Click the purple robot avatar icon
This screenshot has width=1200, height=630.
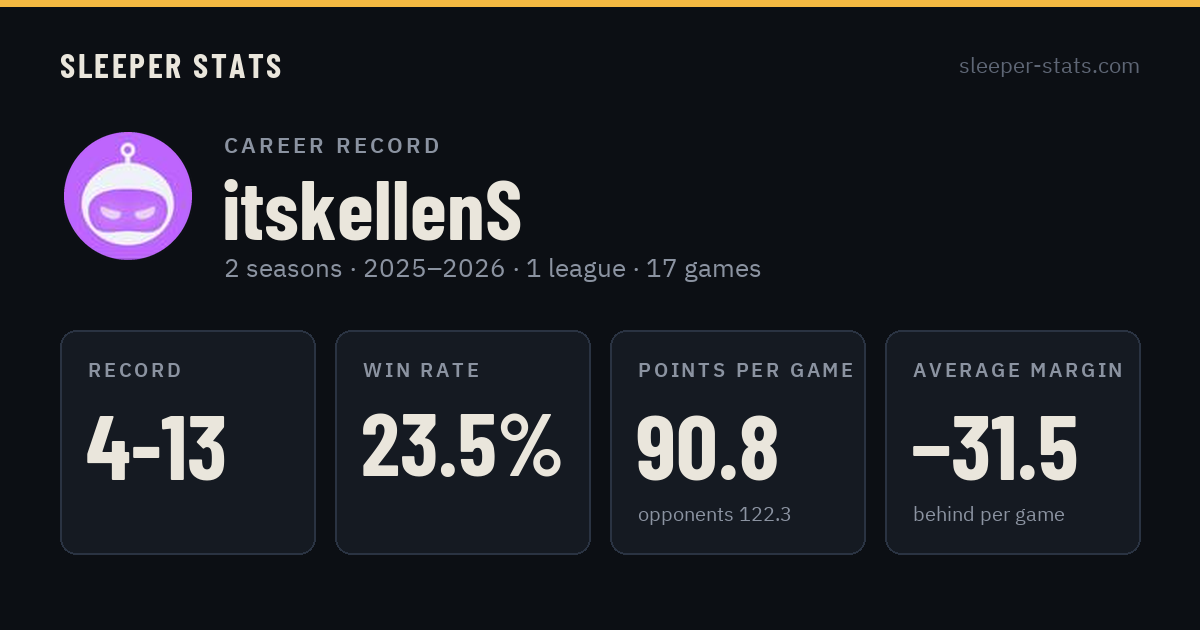[x=128, y=196]
